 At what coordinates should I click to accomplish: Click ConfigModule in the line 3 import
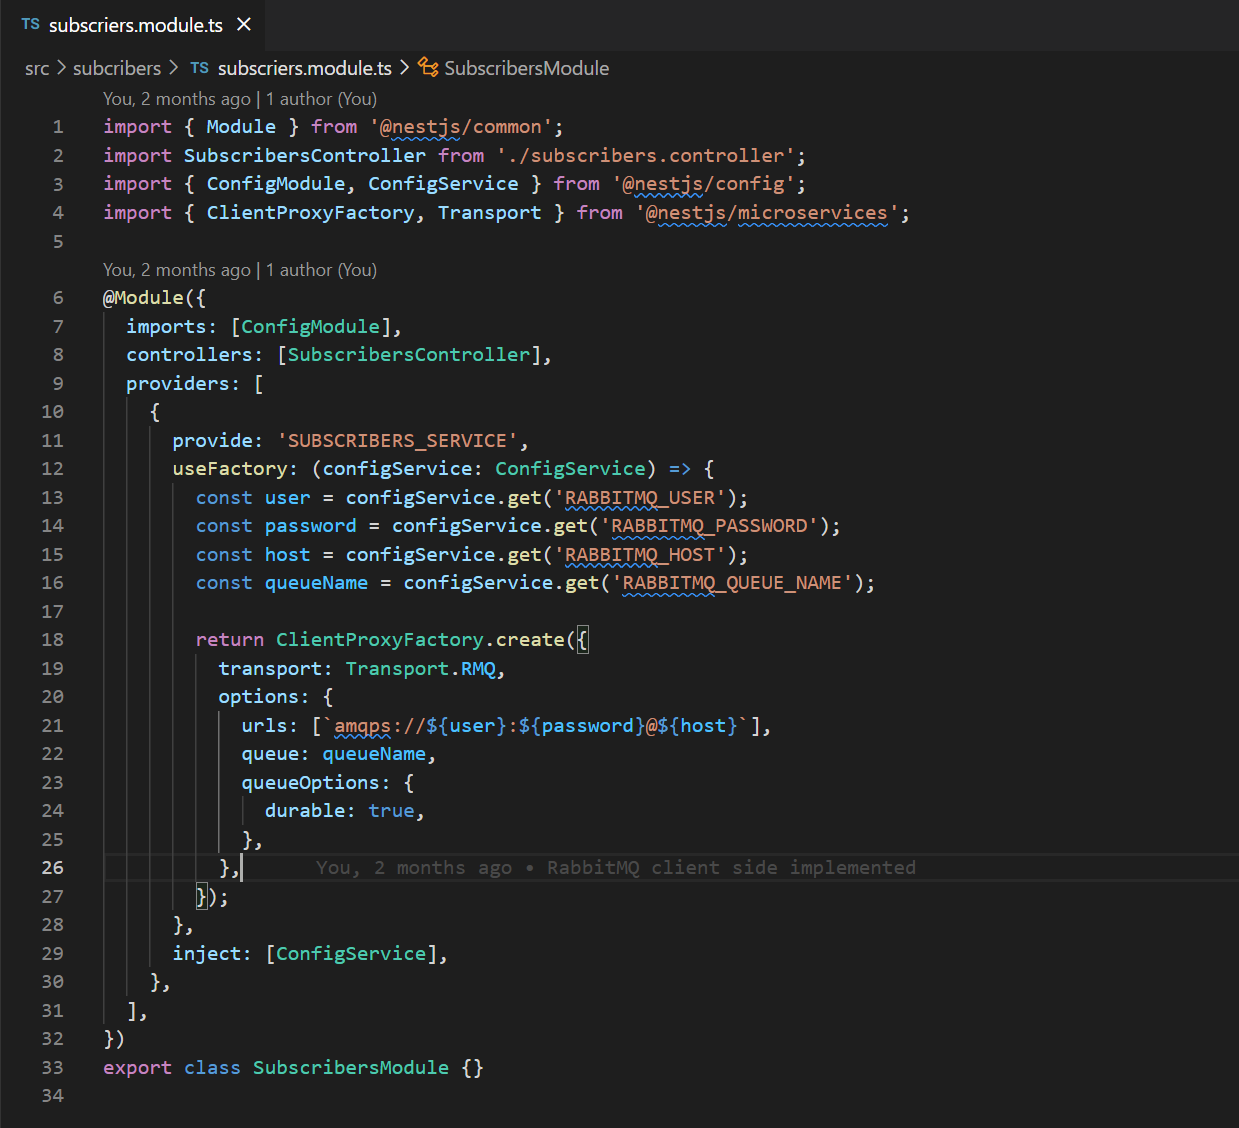tap(276, 184)
